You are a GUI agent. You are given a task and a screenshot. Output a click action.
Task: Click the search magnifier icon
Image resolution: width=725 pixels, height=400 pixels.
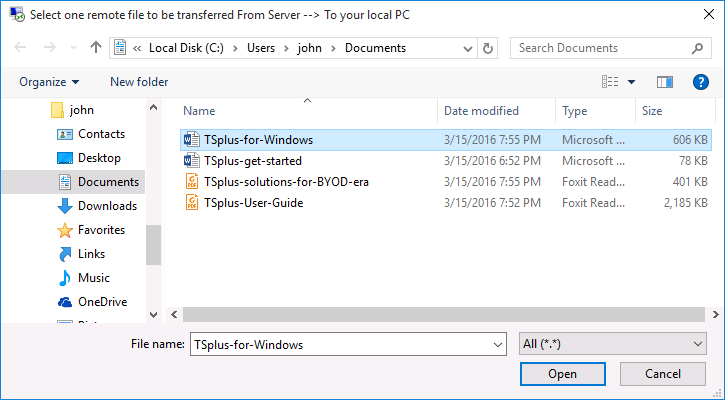(x=698, y=48)
